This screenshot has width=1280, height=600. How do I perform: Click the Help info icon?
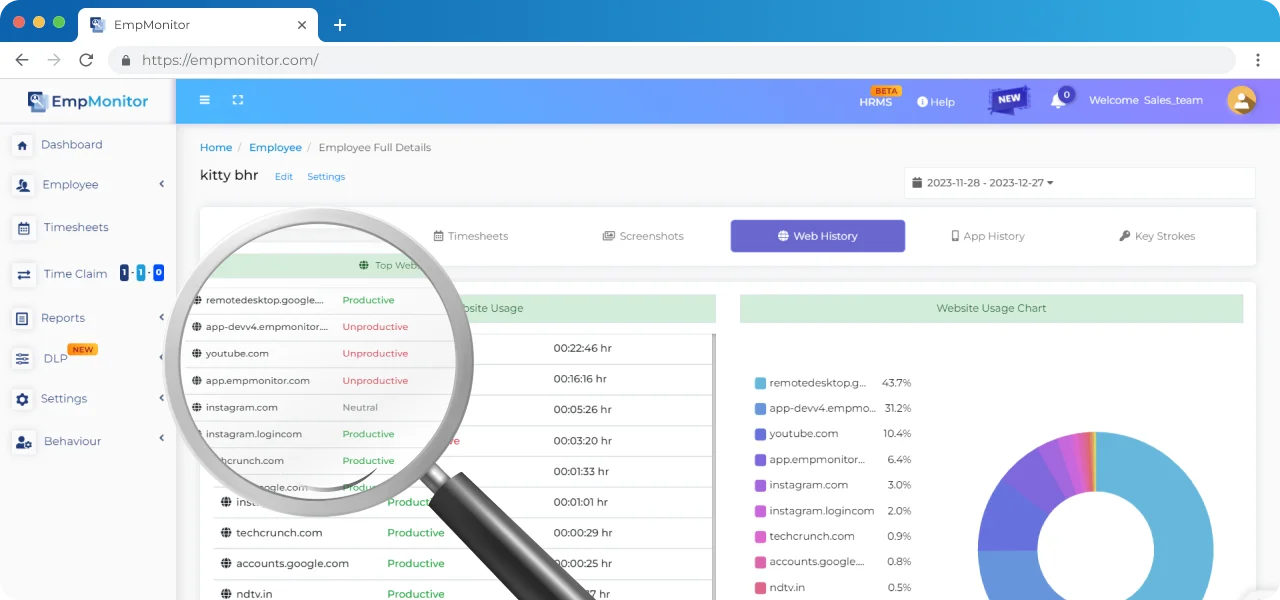[x=923, y=102]
